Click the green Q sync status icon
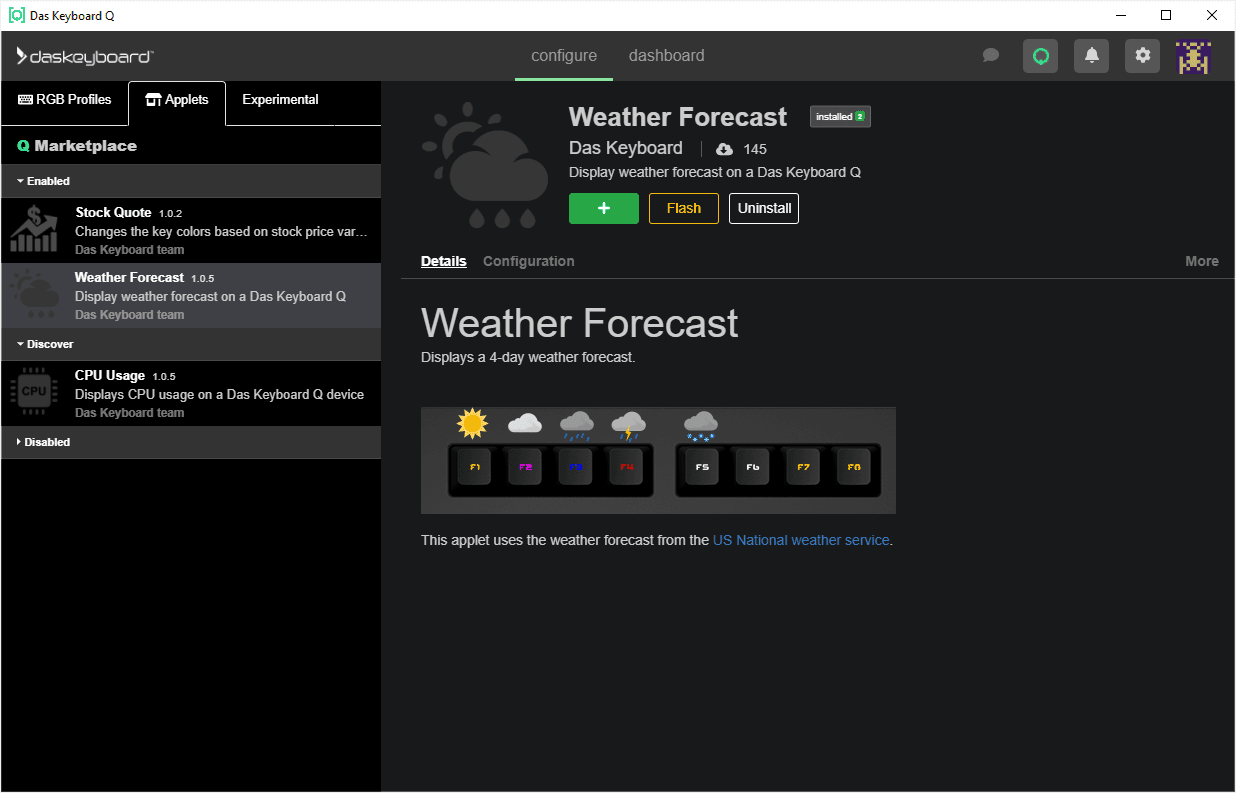Viewport: 1236px width, 793px height. click(x=1040, y=56)
